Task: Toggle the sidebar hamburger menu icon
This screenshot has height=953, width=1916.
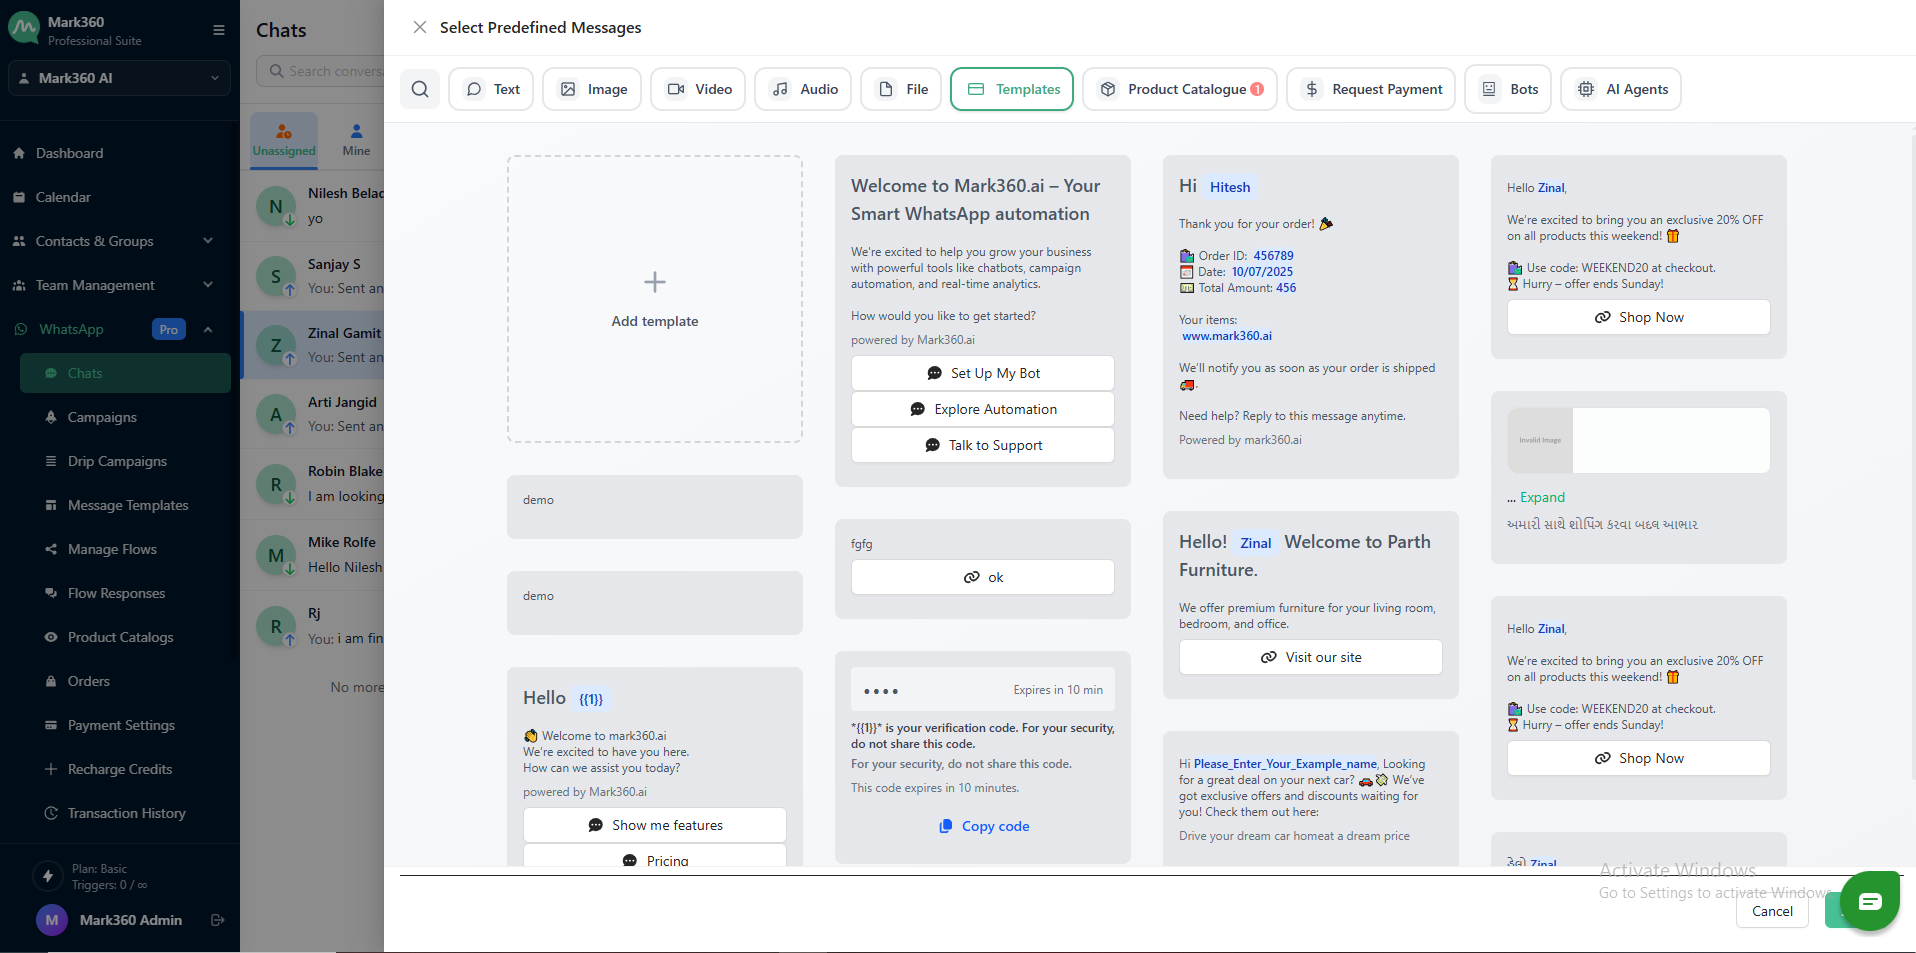Action: (219, 30)
